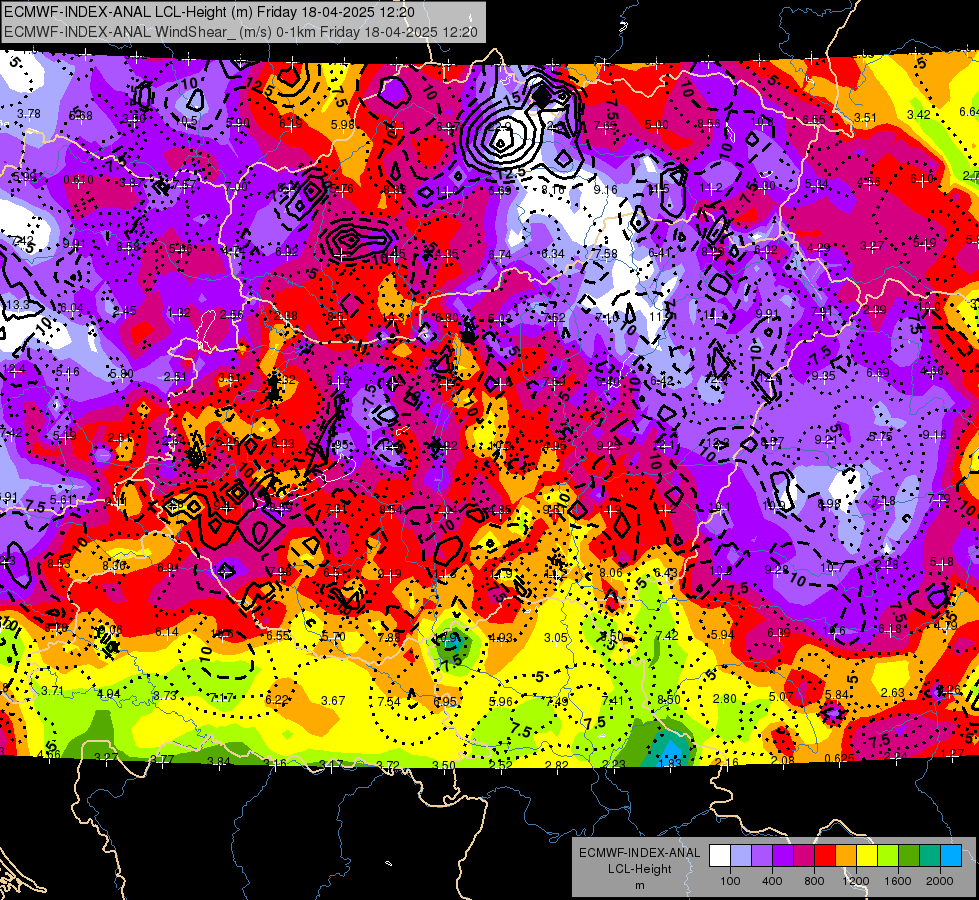Viewport: 979px width, 900px height.
Task: Click the 5.00 wind shear value
Action: click(x=657, y=125)
